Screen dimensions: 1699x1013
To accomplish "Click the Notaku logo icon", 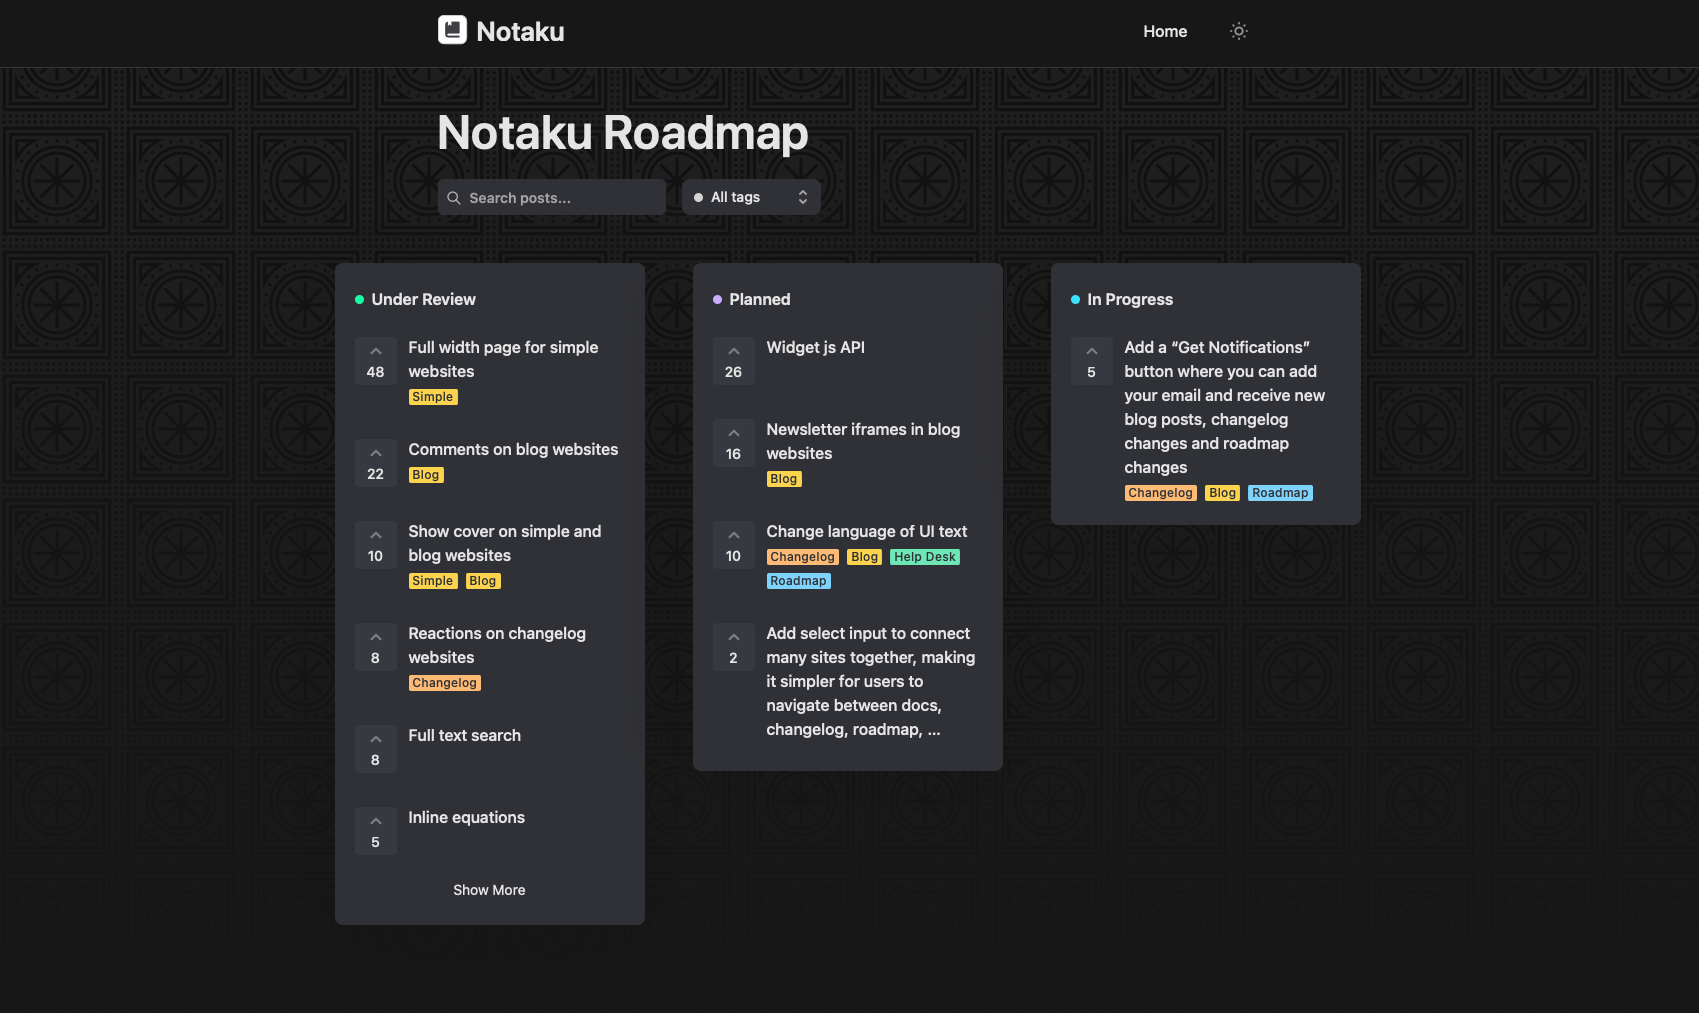I will coord(452,30).
